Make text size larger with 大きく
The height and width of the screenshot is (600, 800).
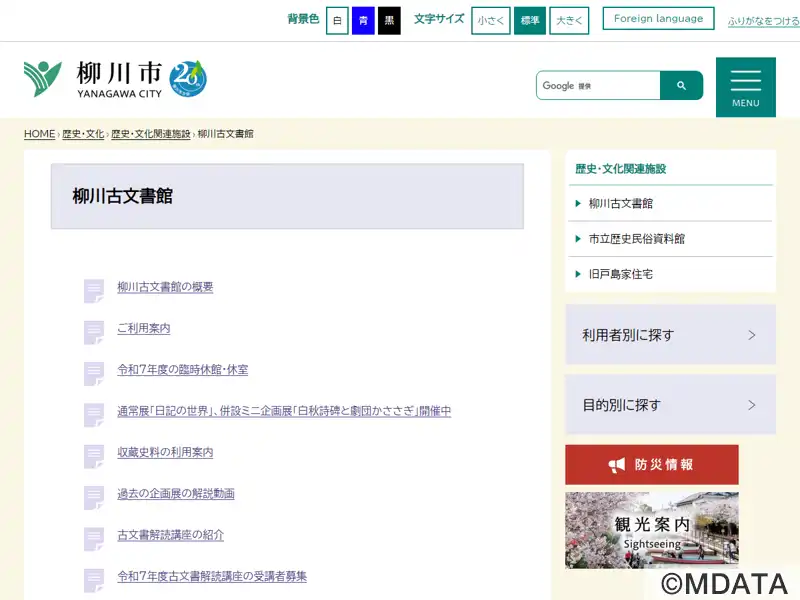tap(569, 20)
